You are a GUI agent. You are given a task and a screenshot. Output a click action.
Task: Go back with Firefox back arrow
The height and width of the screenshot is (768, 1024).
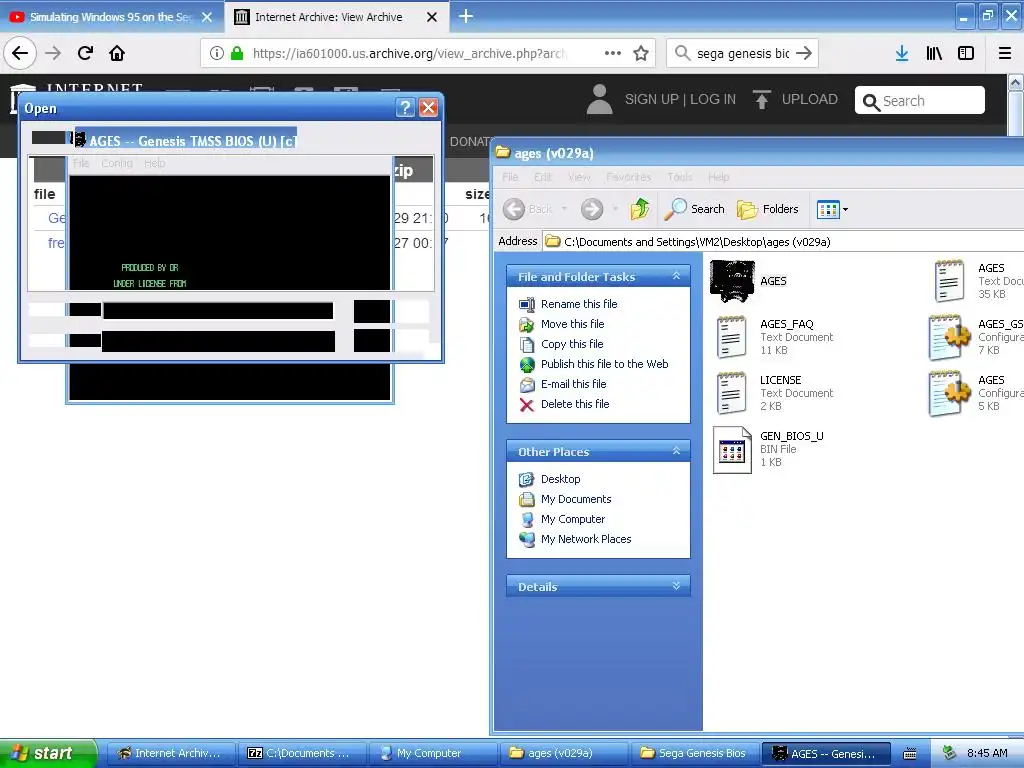pyautogui.click(x=20, y=53)
